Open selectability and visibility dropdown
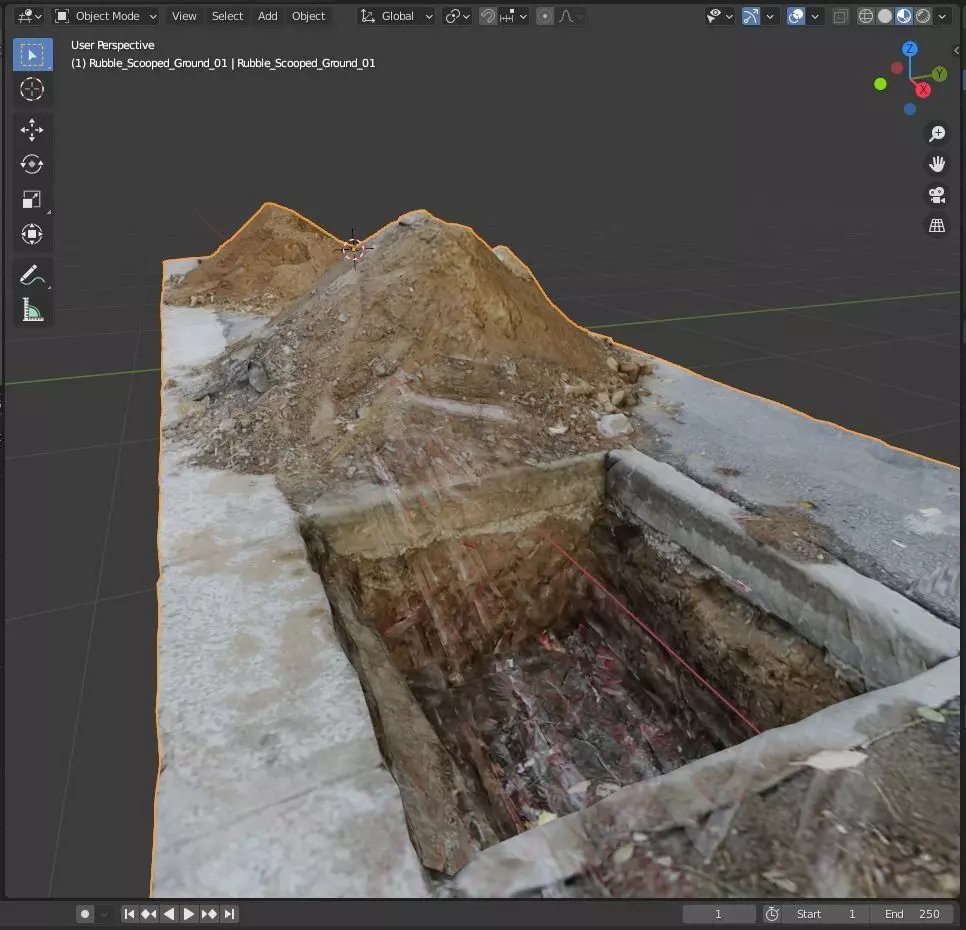The image size is (966, 930). click(719, 16)
